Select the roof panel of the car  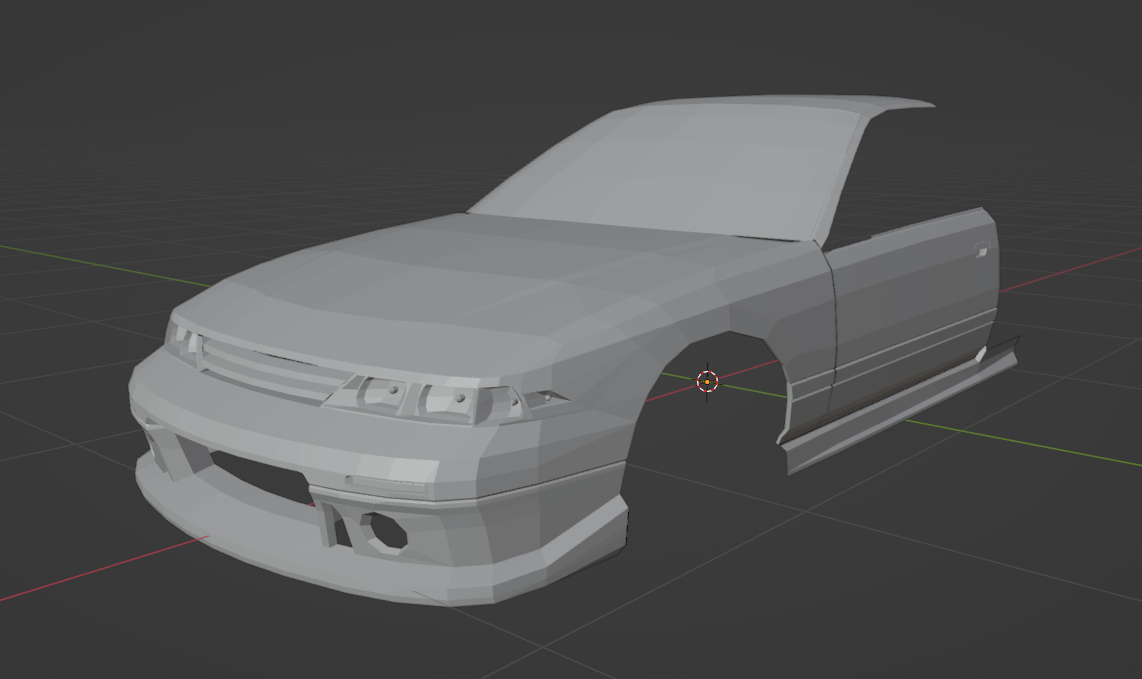(x=800, y=102)
